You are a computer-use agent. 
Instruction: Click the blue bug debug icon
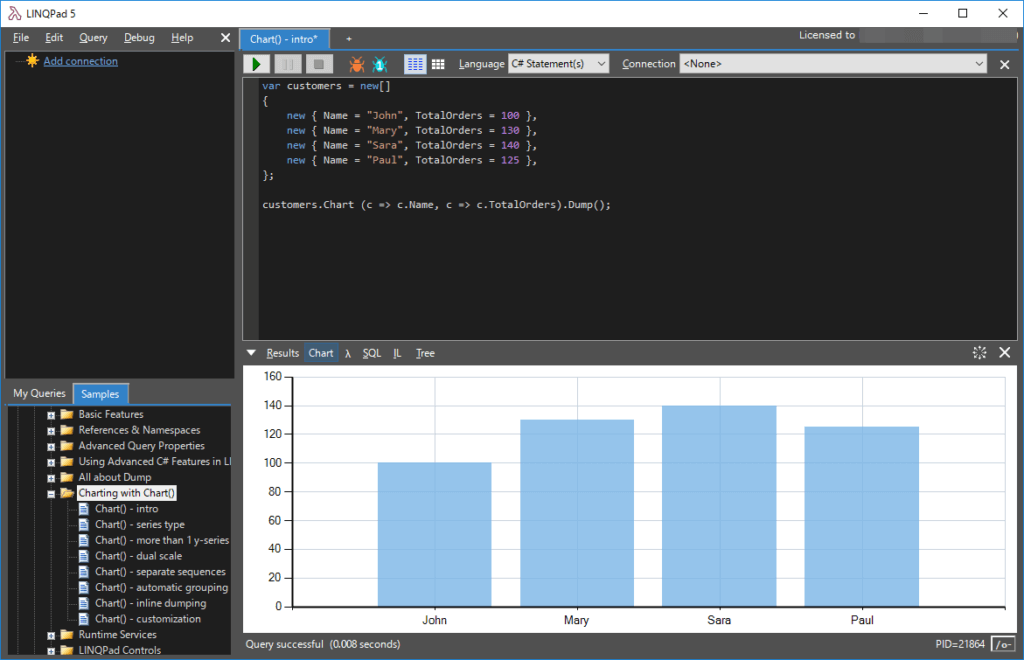pyautogui.click(x=380, y=64)
